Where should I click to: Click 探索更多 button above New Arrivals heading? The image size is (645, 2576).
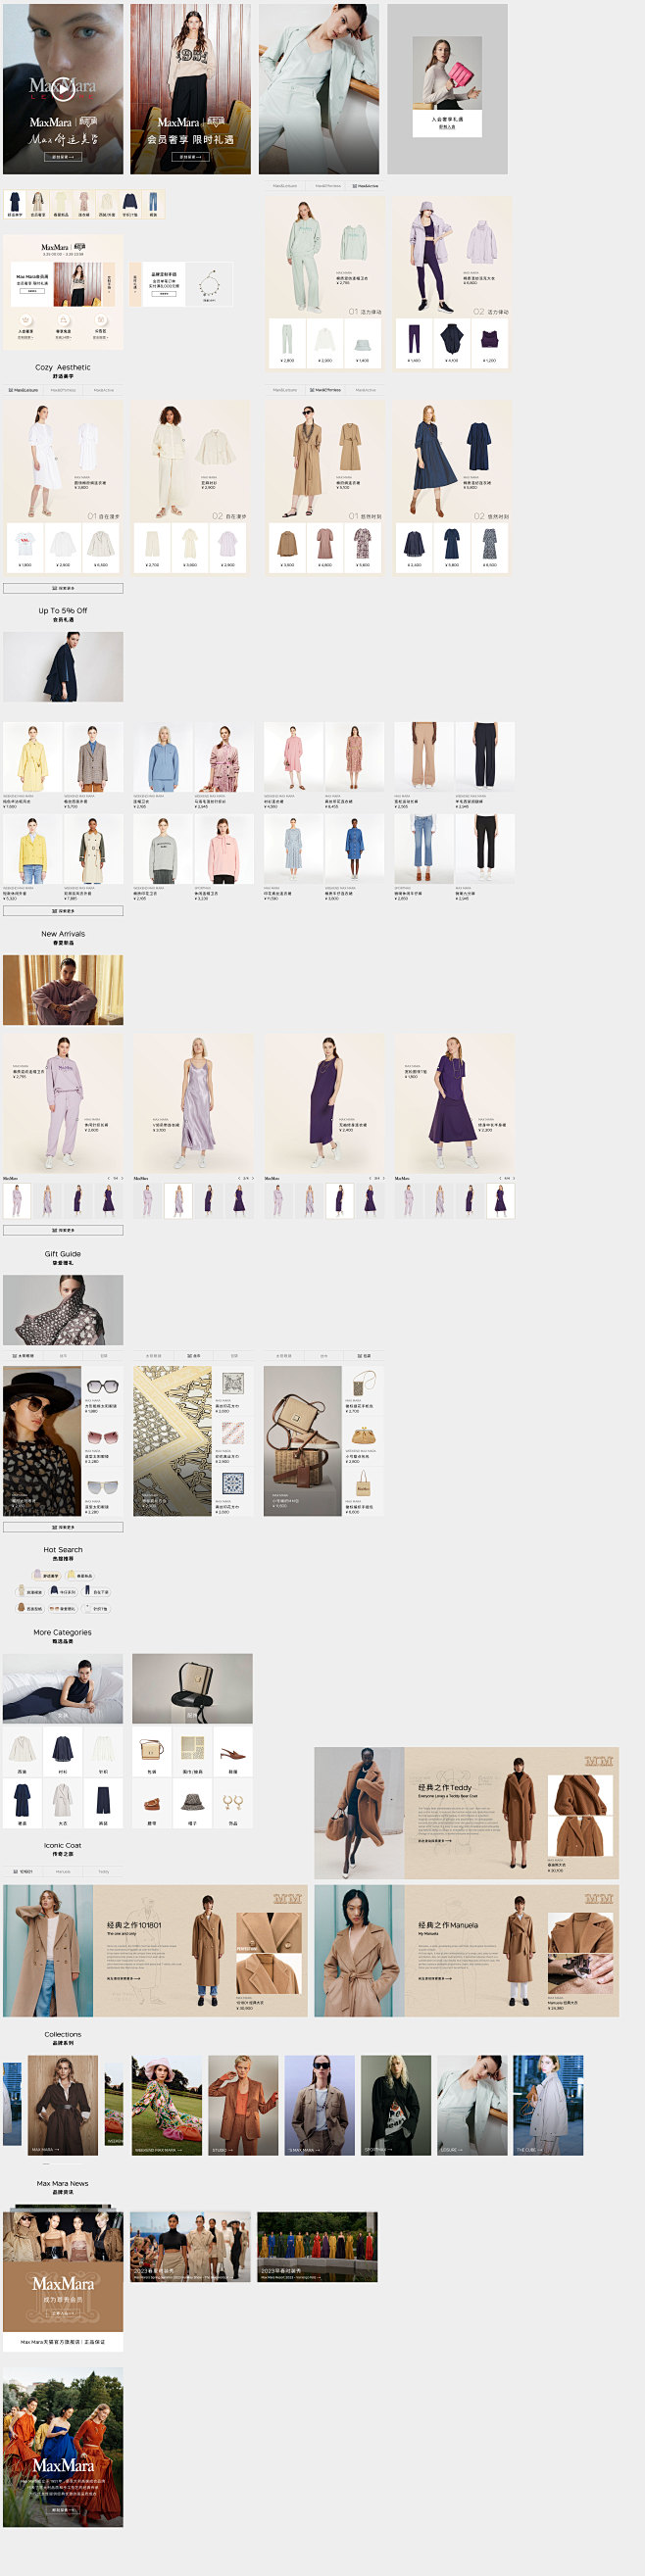(x=63, y=911)
